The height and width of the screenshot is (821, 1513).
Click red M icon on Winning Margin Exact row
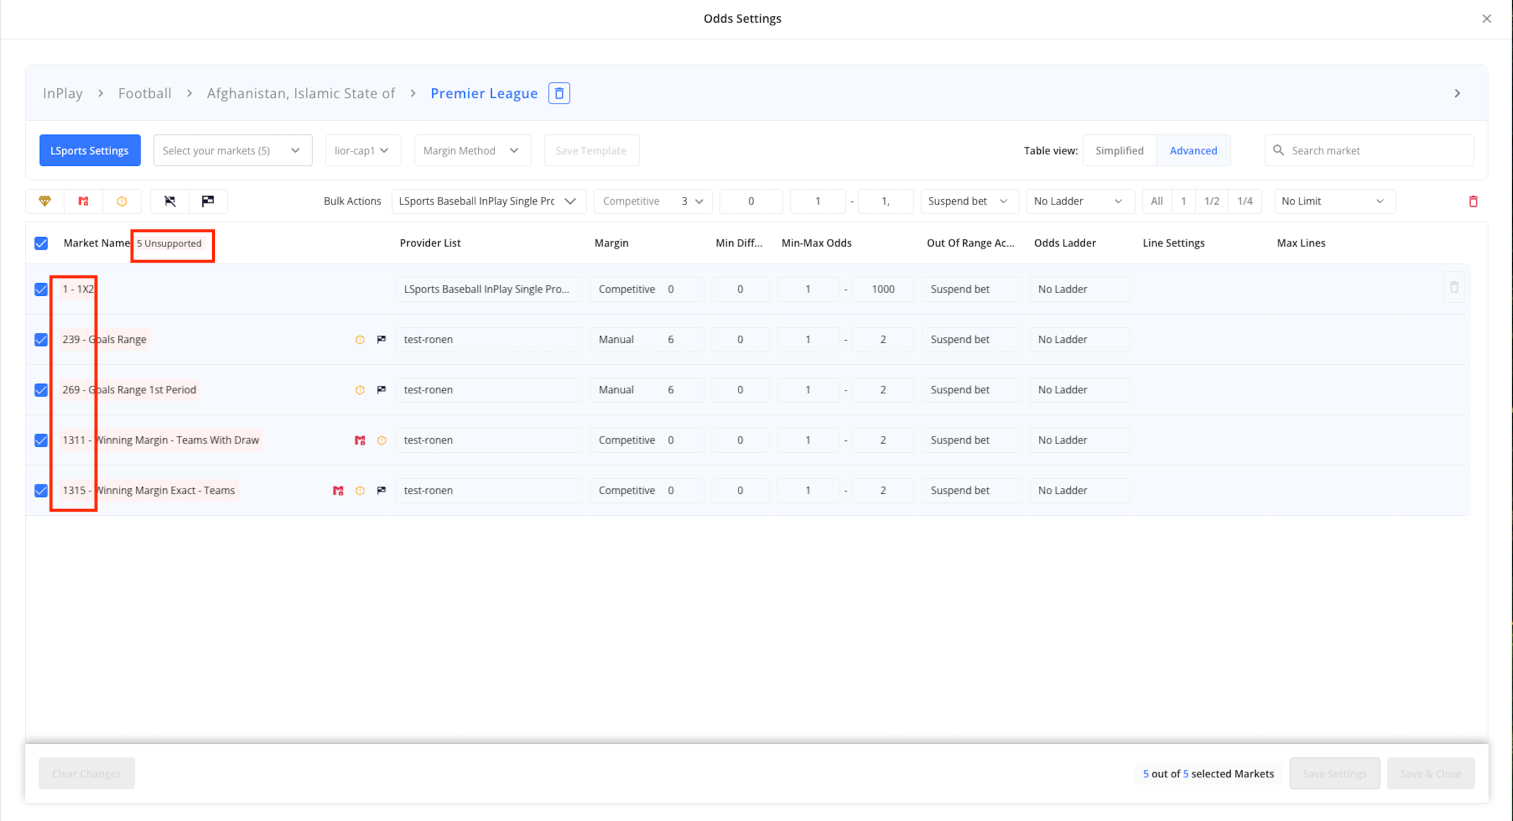338,491
